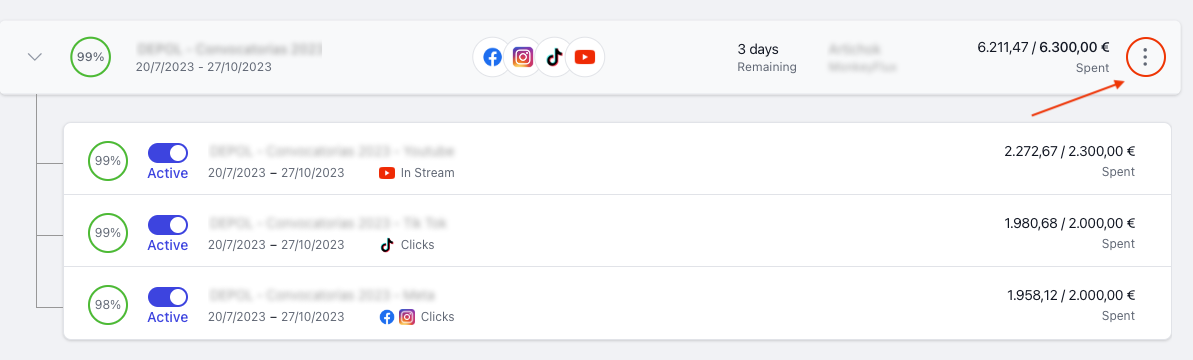Toggle off the Meta campaign Active switch
1193x360 pixels.
point(167,296)
